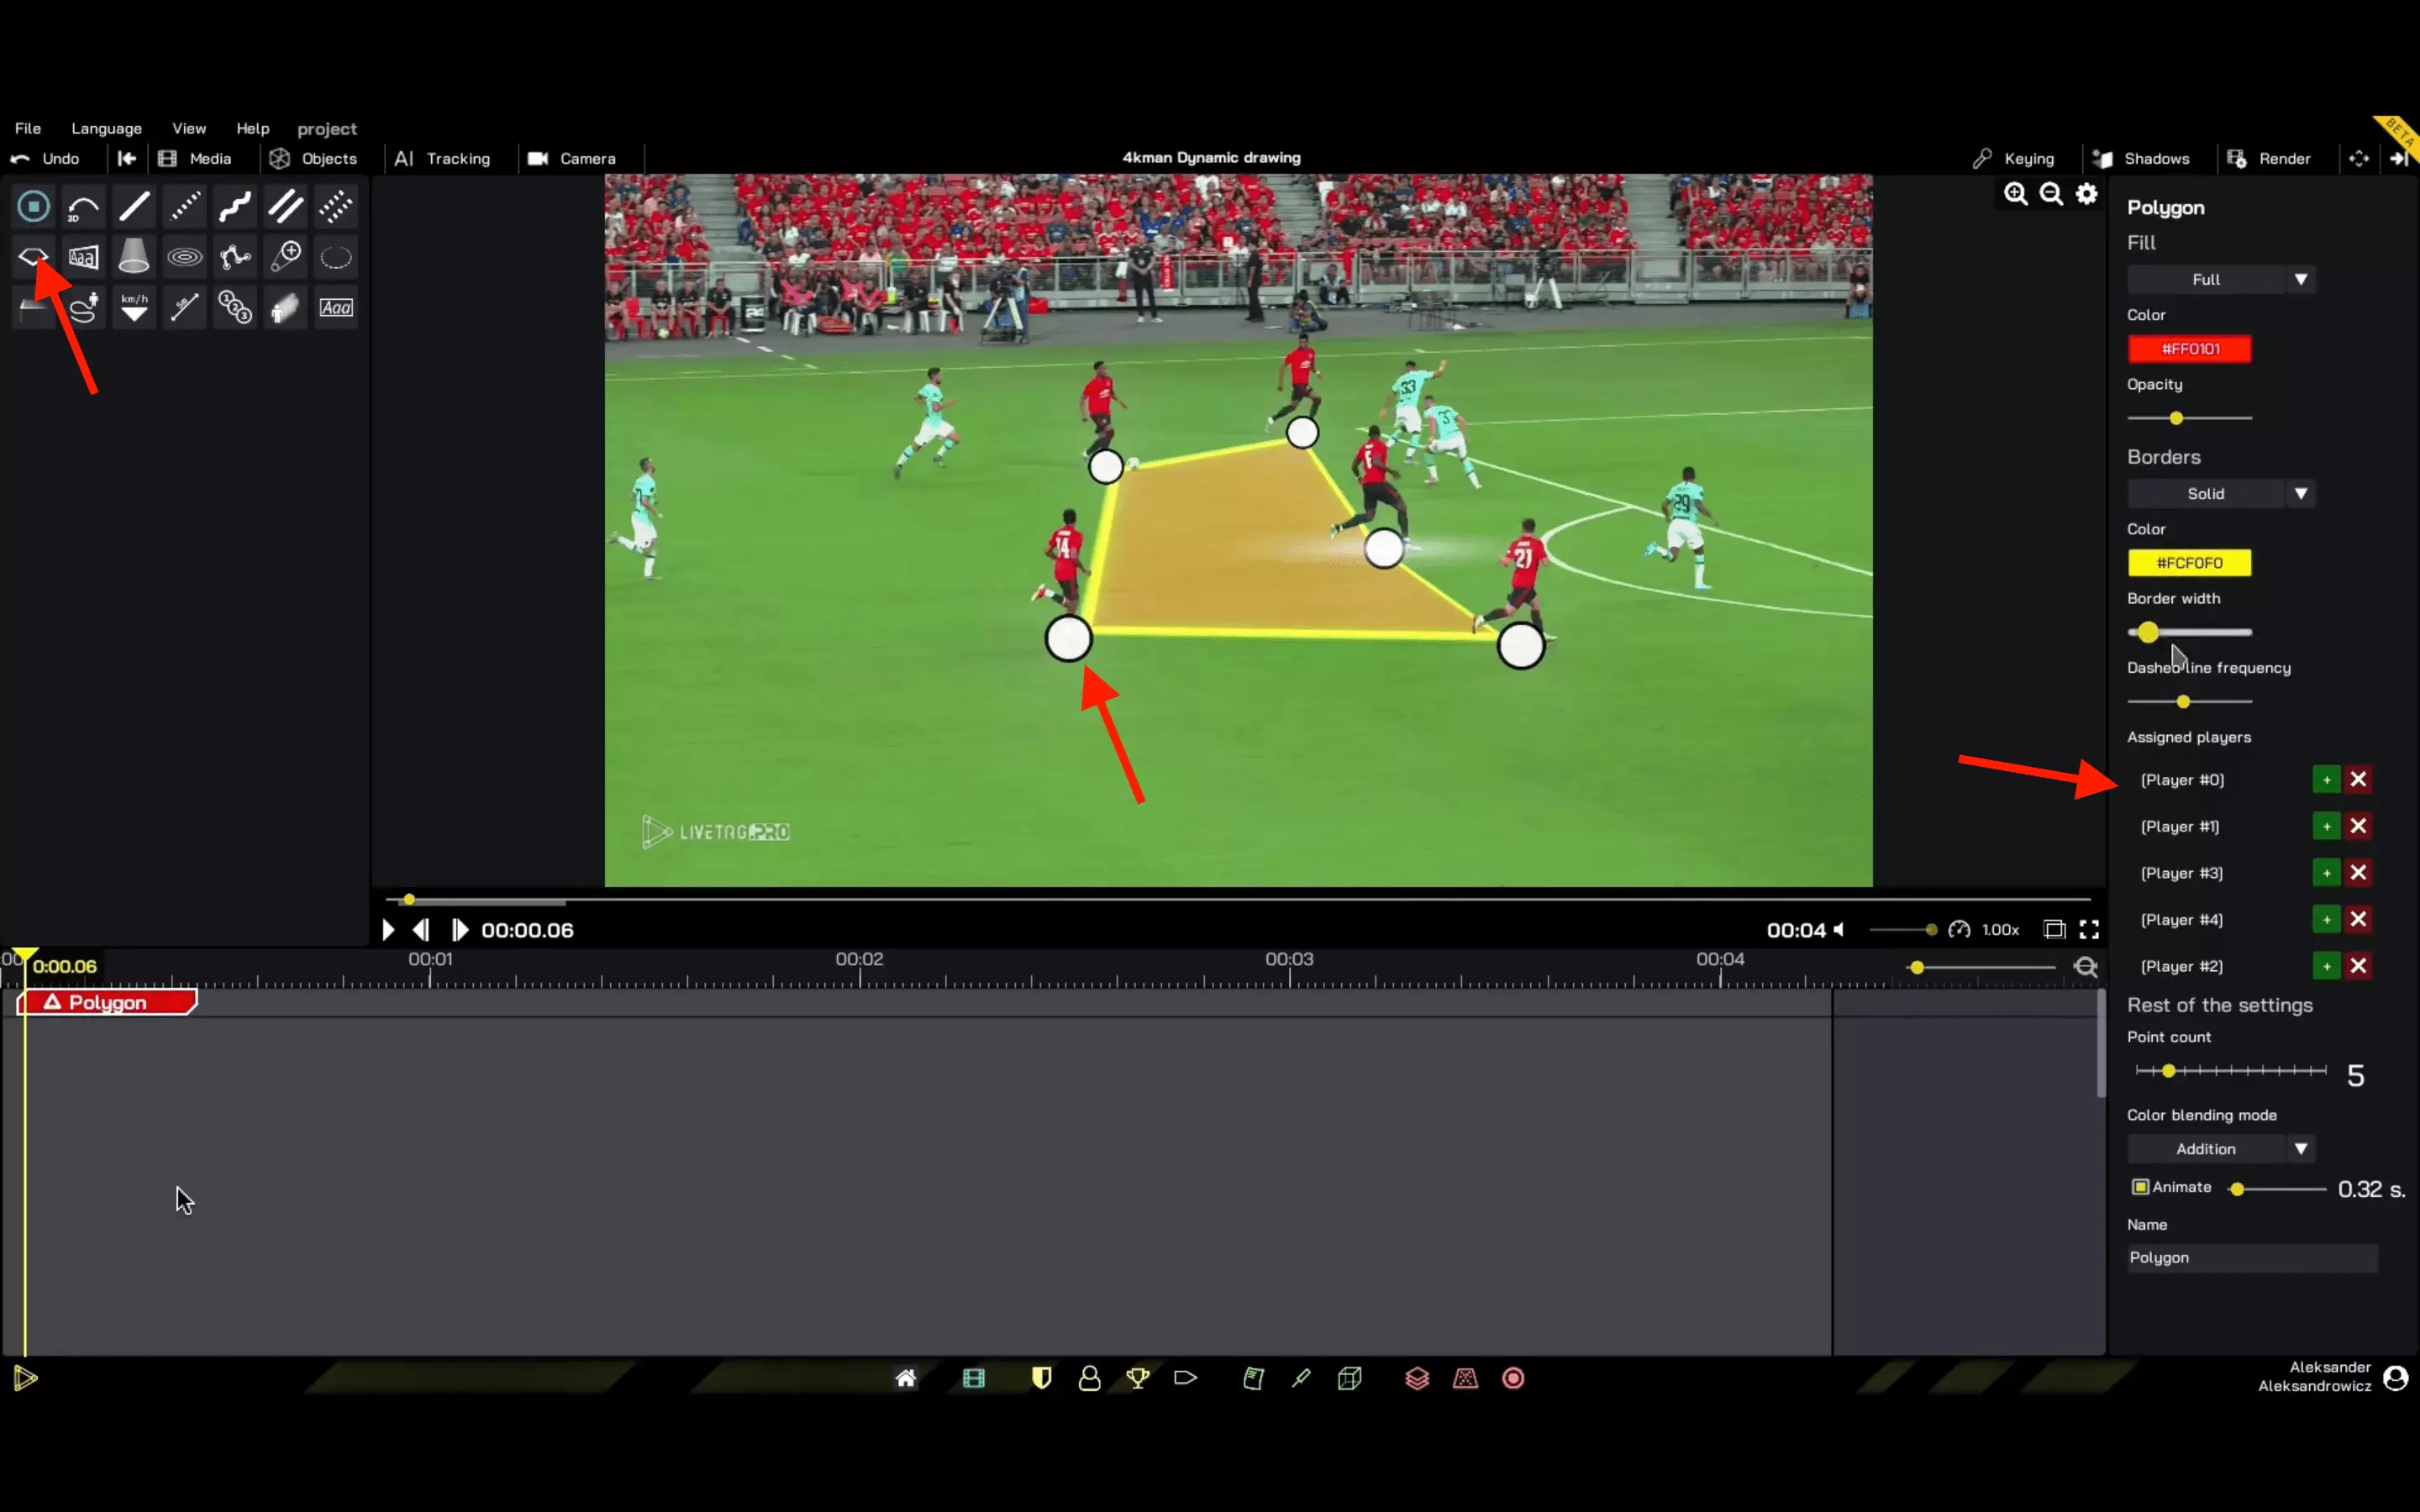Select the km/h speed indicator tool

[134, 307]
